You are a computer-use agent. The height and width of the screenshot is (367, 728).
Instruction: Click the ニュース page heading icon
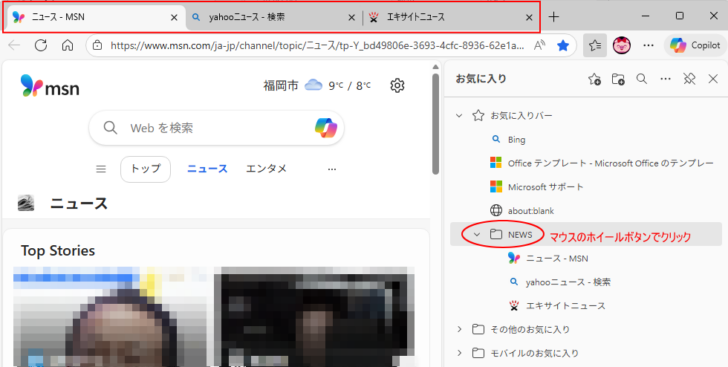(x=26, y=203)
